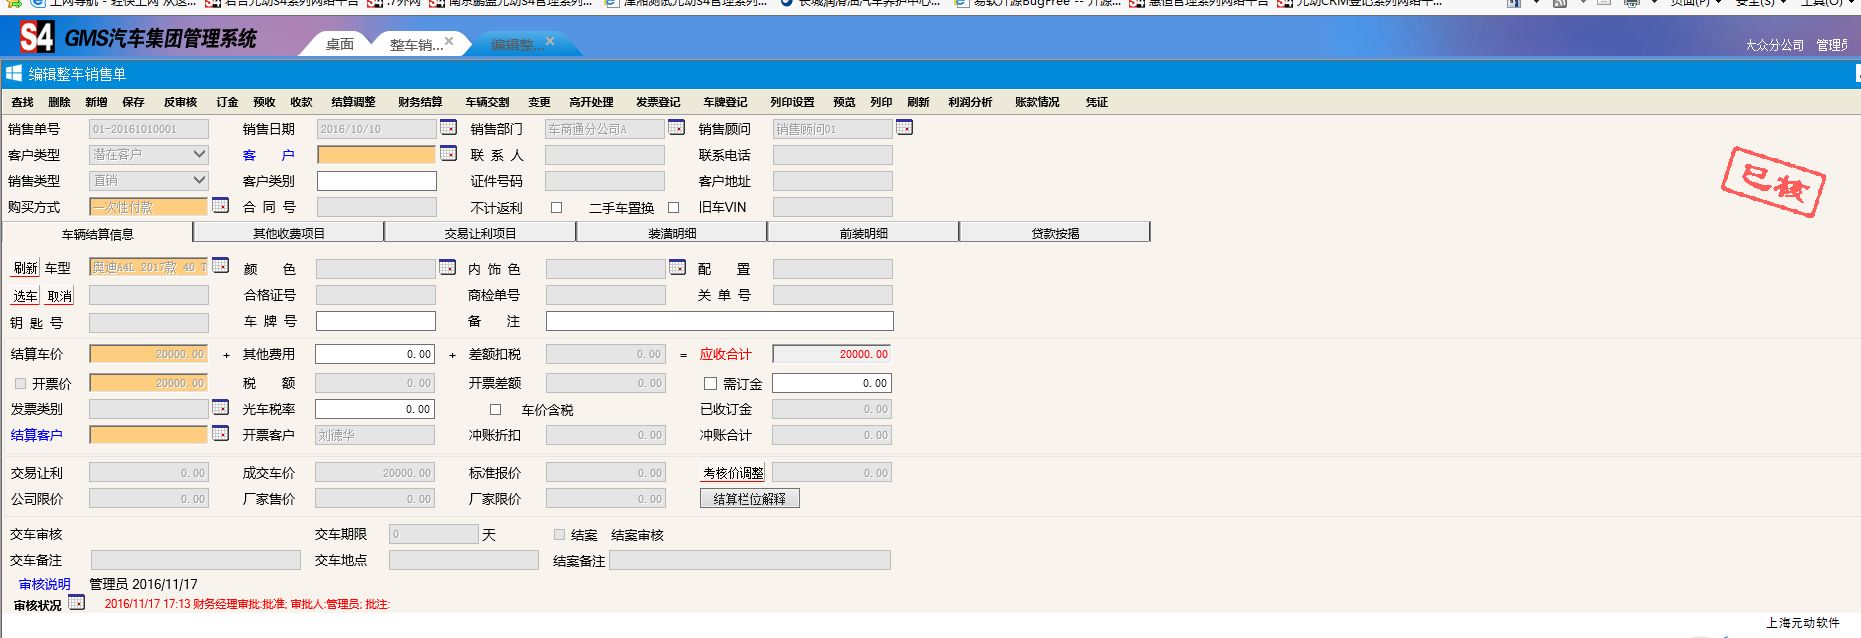Select 利润分析 in the toolbar menu
Screen dimensions: 1861x638
click(969, 102)
